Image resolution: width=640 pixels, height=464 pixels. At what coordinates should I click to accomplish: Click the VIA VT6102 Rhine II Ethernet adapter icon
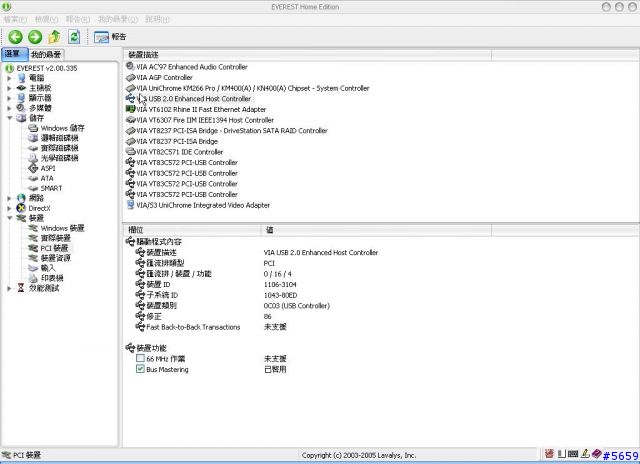(130, 109)
